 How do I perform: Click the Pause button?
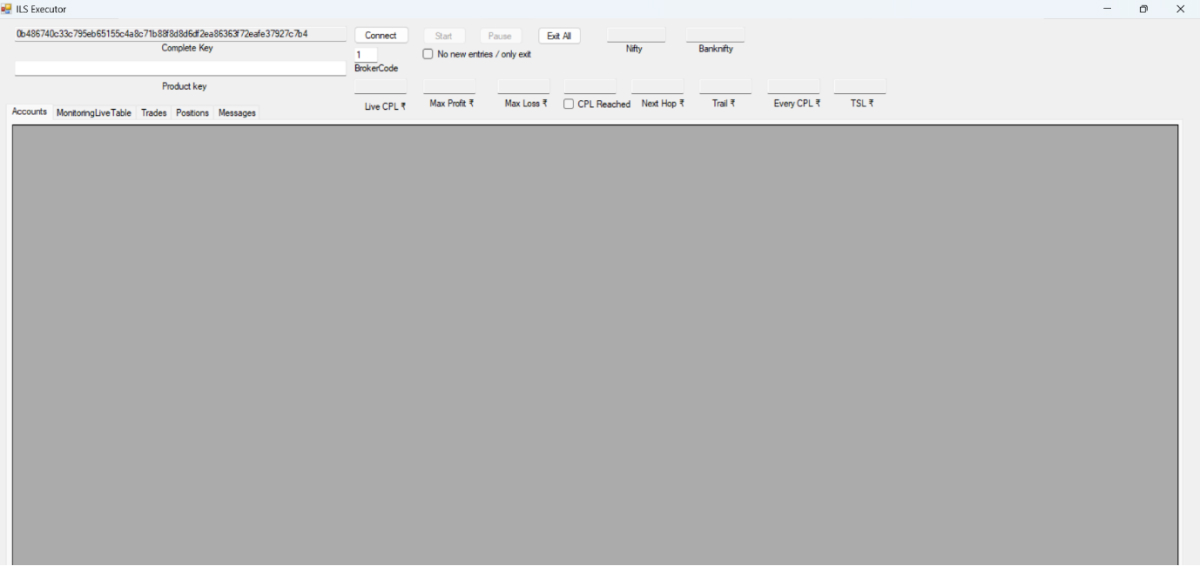500,36
